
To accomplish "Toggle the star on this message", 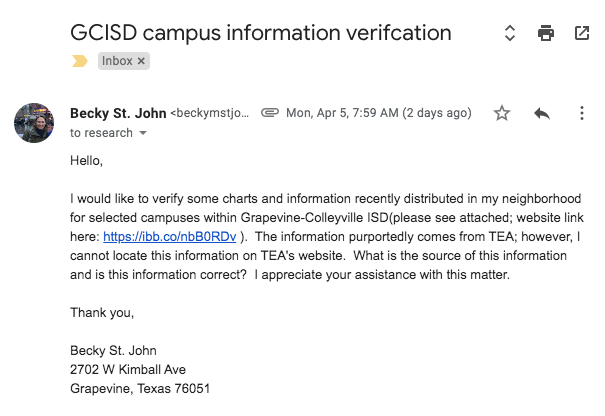I will pos(502,113).
